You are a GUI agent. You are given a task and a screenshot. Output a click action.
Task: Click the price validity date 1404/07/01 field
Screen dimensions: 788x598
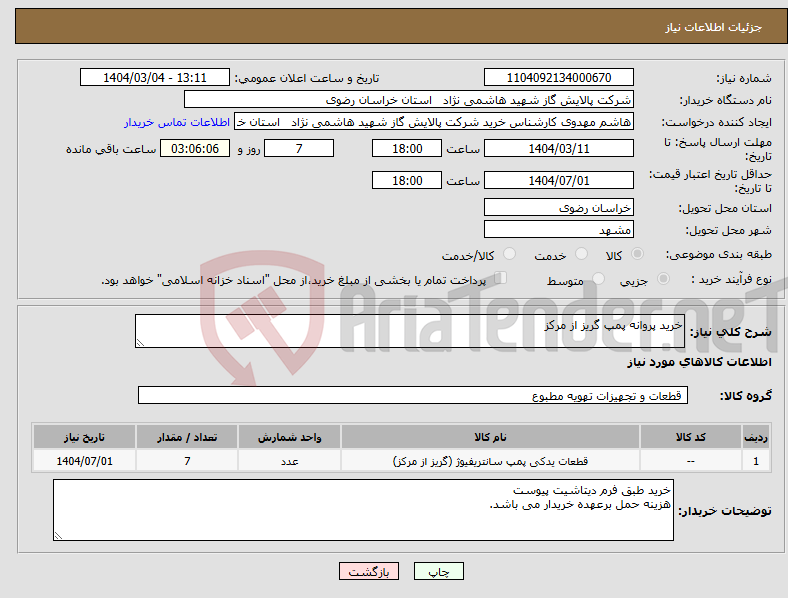559,180
